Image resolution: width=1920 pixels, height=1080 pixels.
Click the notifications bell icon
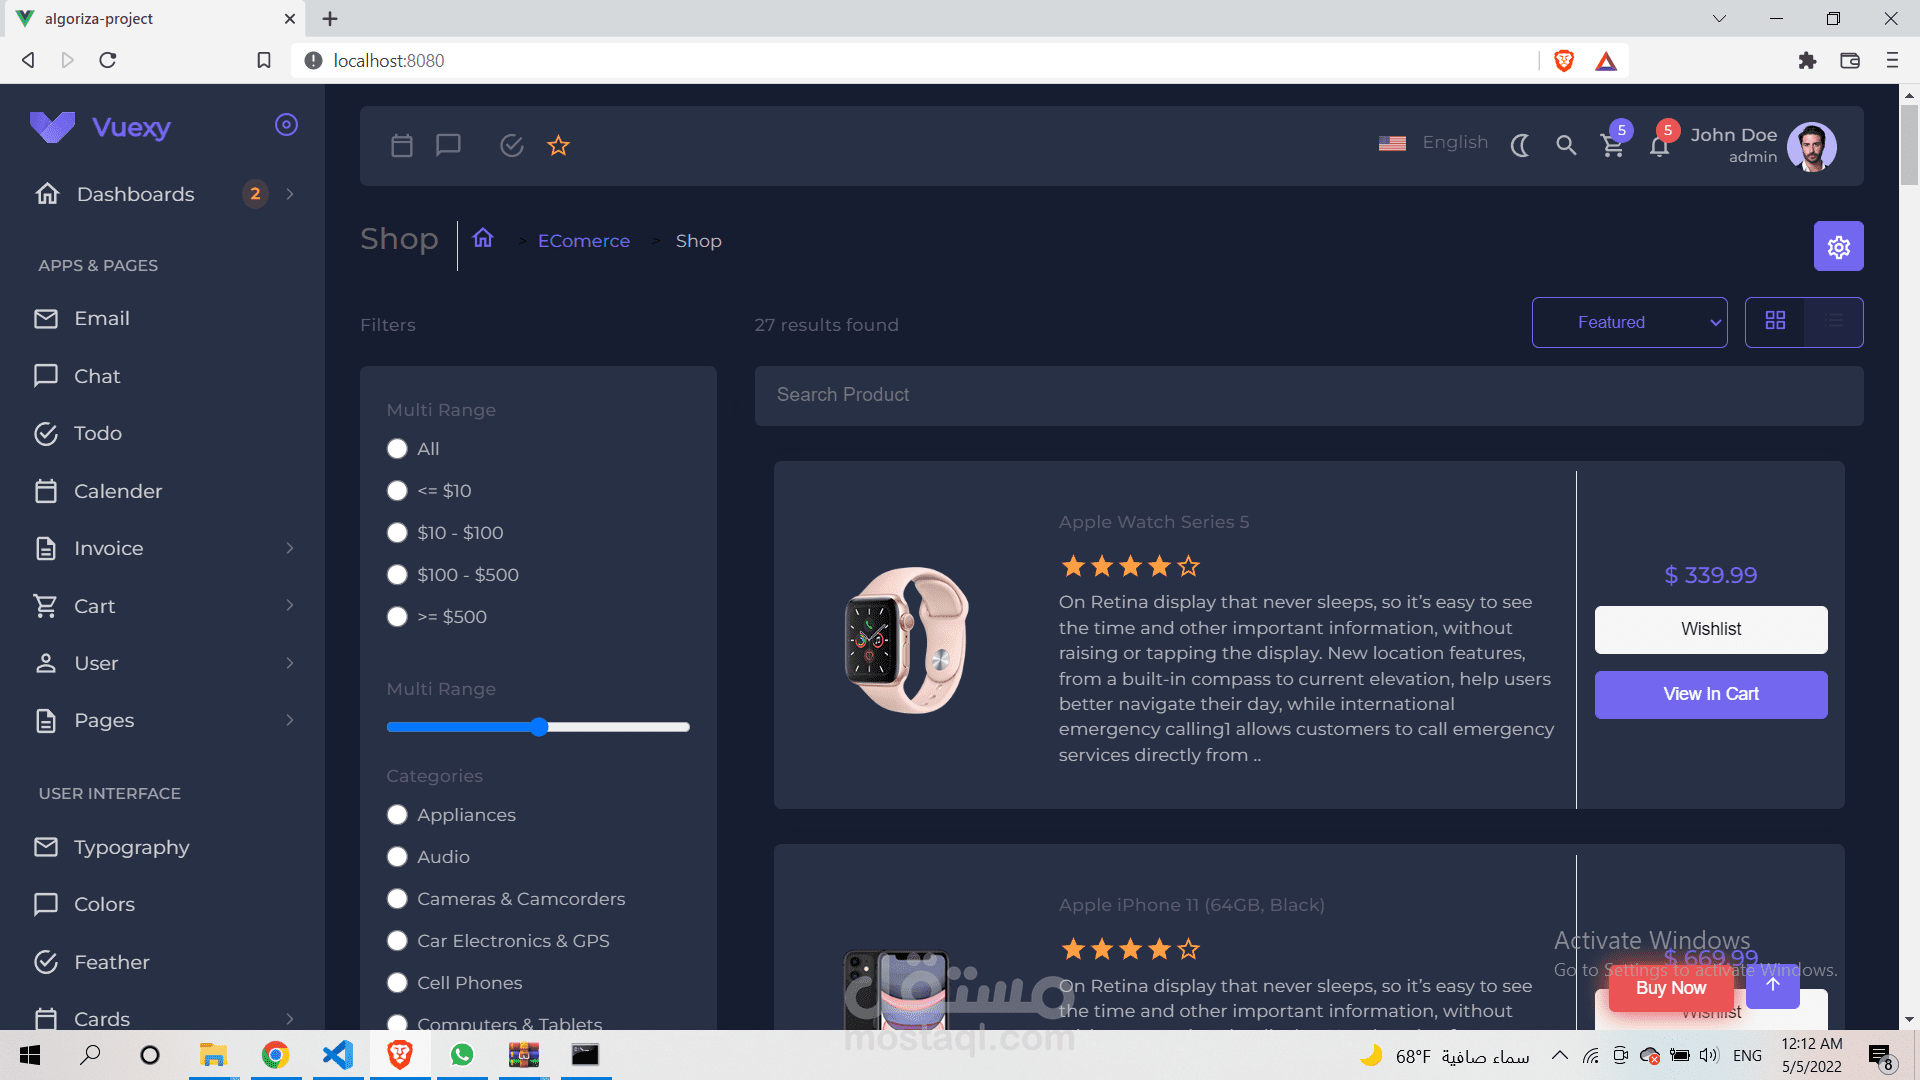[1659, 146]
